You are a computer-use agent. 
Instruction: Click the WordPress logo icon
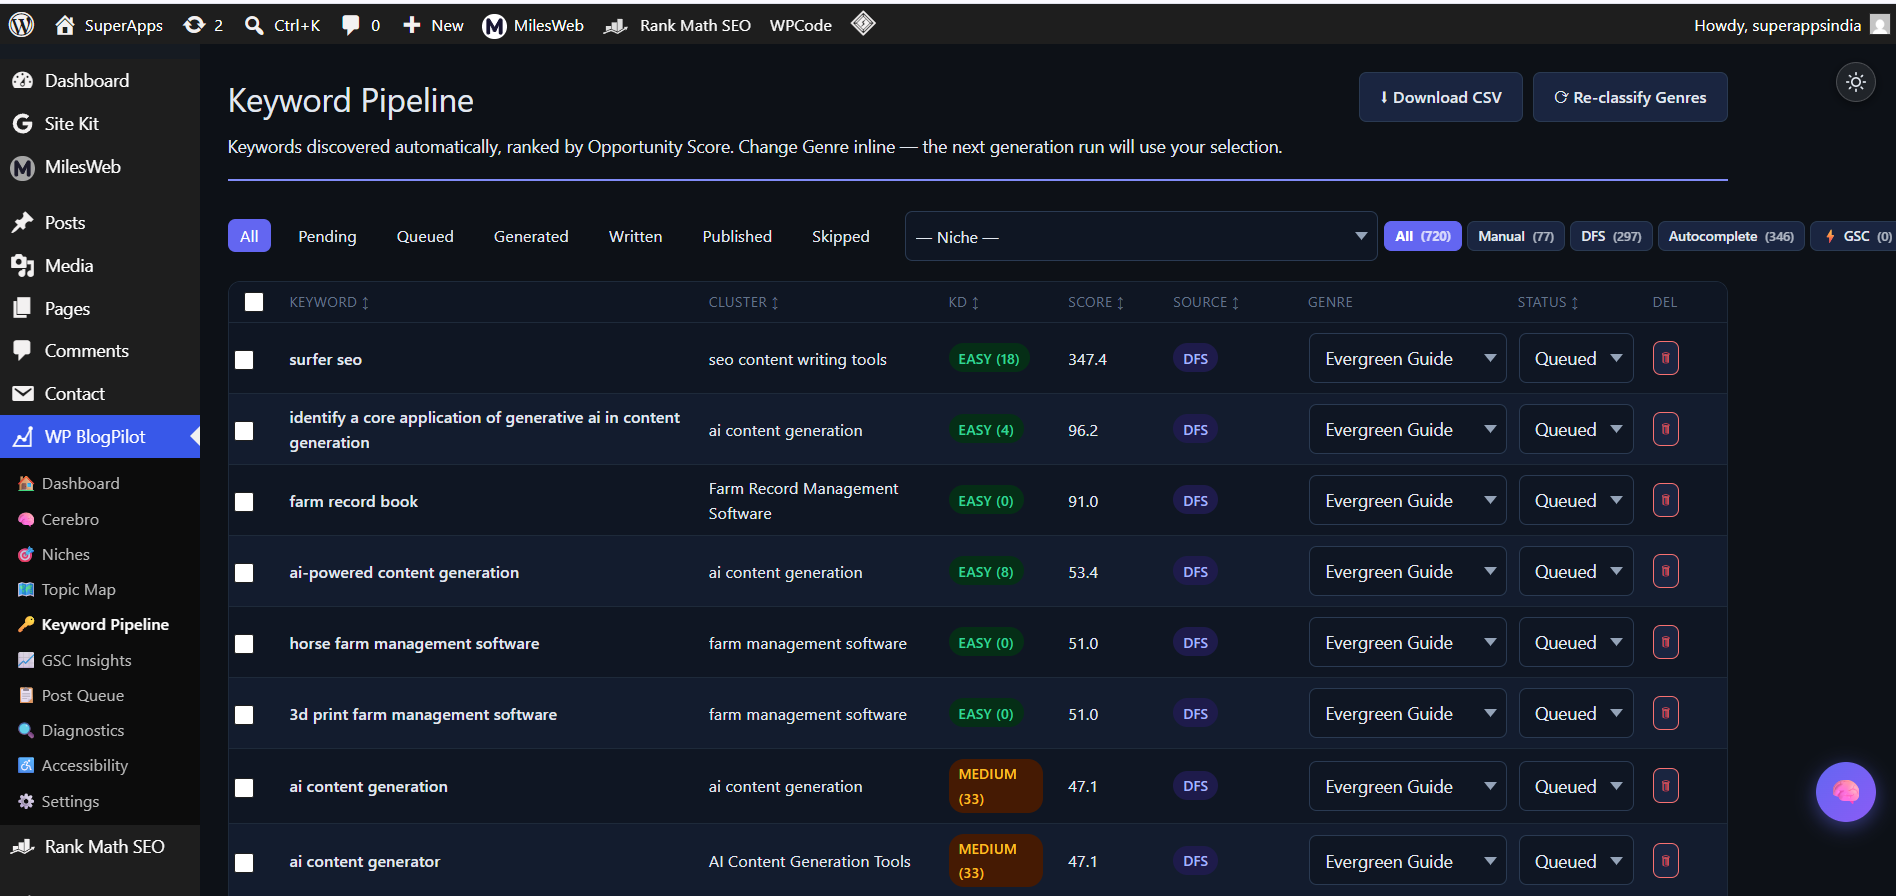click(x=21, y=25)
